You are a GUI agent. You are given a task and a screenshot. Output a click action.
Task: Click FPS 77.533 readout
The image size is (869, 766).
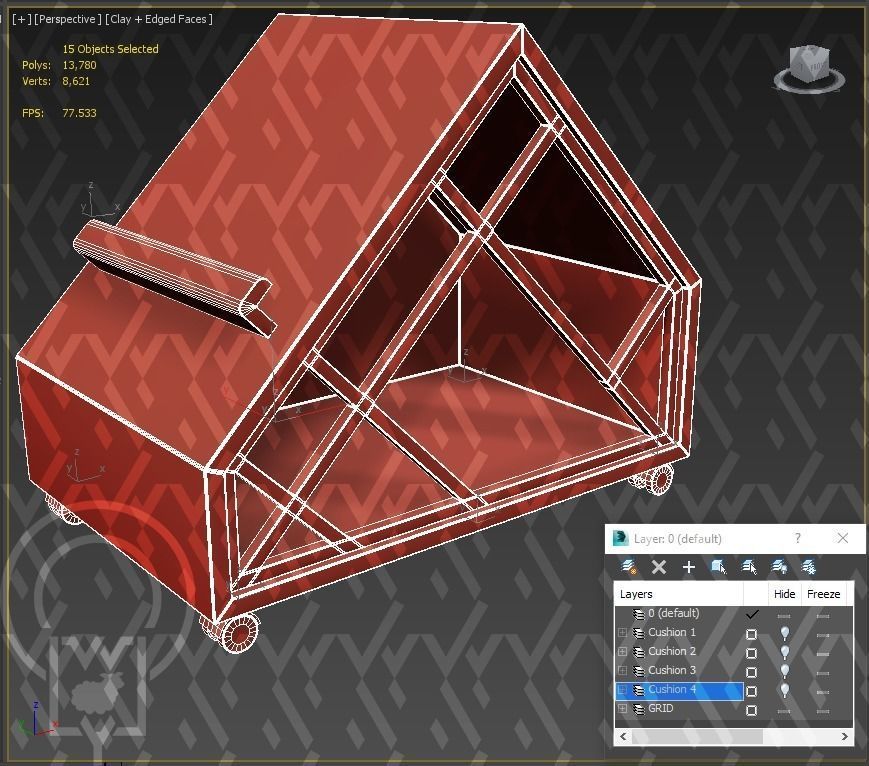tap(59, 113)
